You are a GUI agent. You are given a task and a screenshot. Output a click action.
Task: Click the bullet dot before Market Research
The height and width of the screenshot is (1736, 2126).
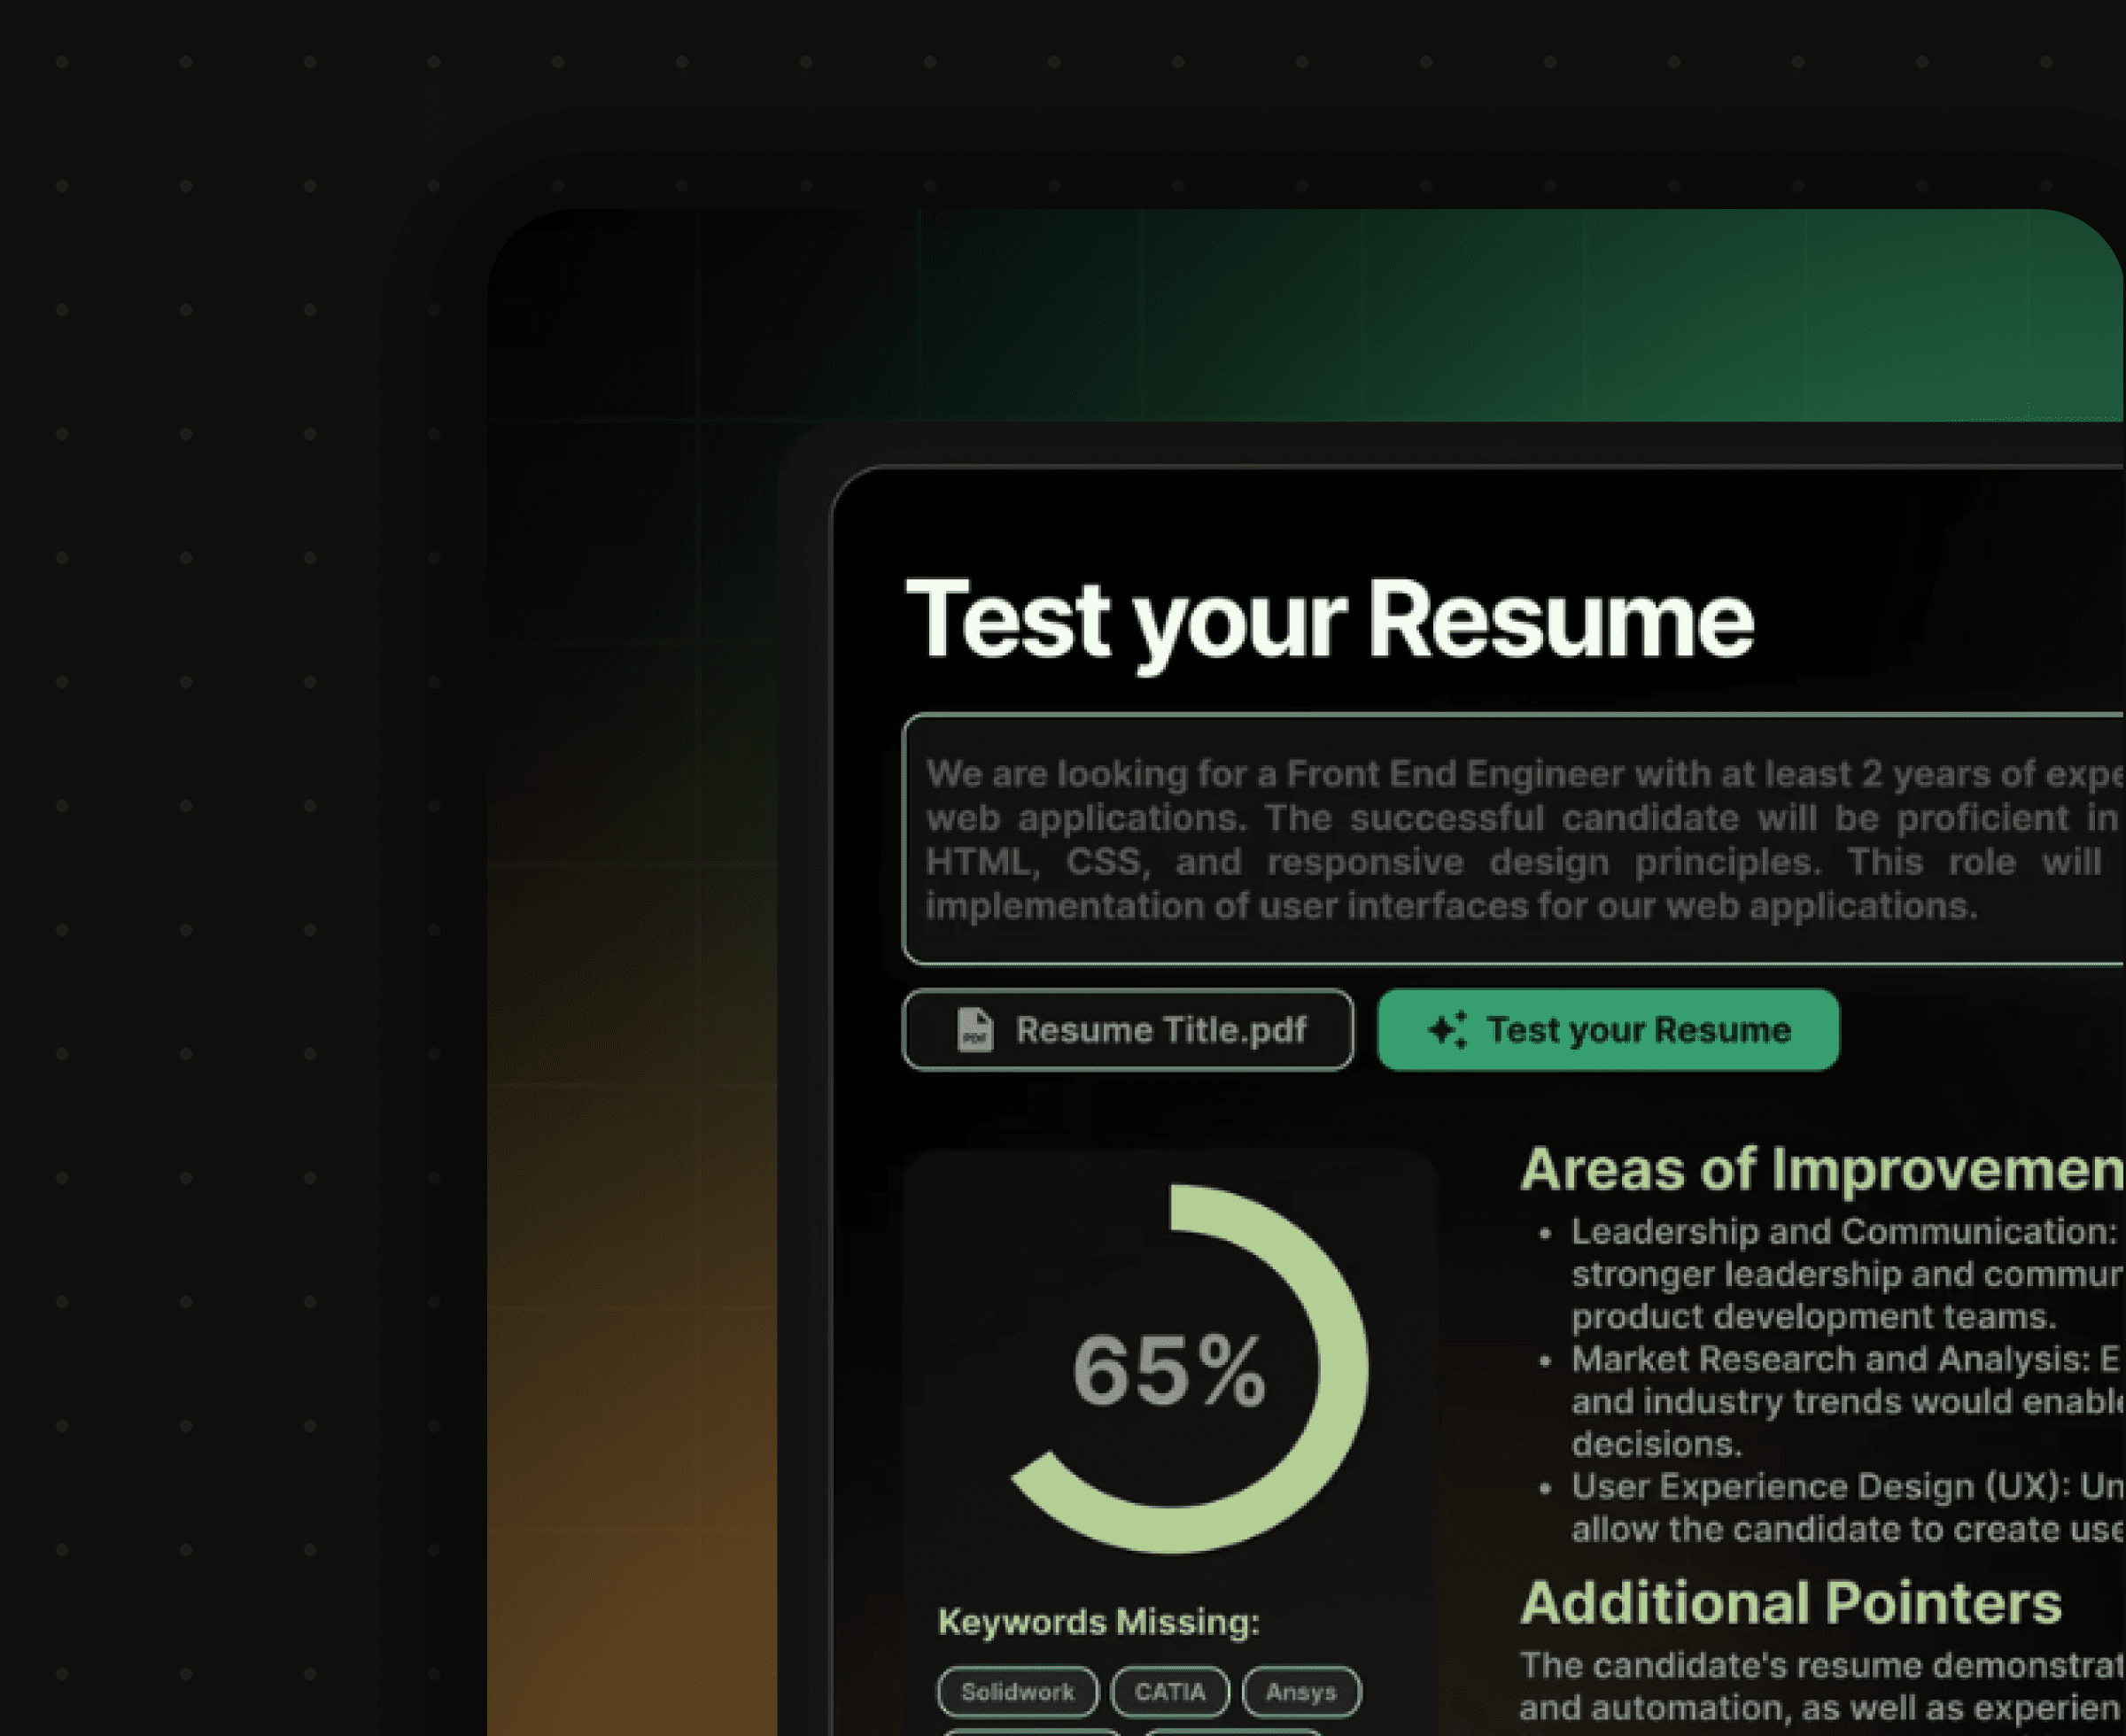pyautogui.click(x=1545, y=1362)
